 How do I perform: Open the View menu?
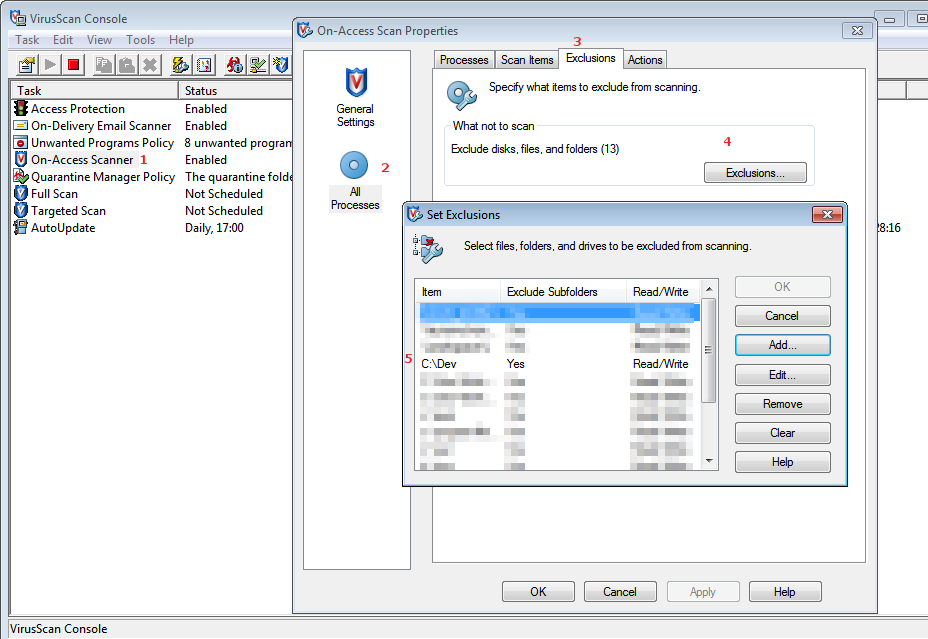click(x=99, y=40)
